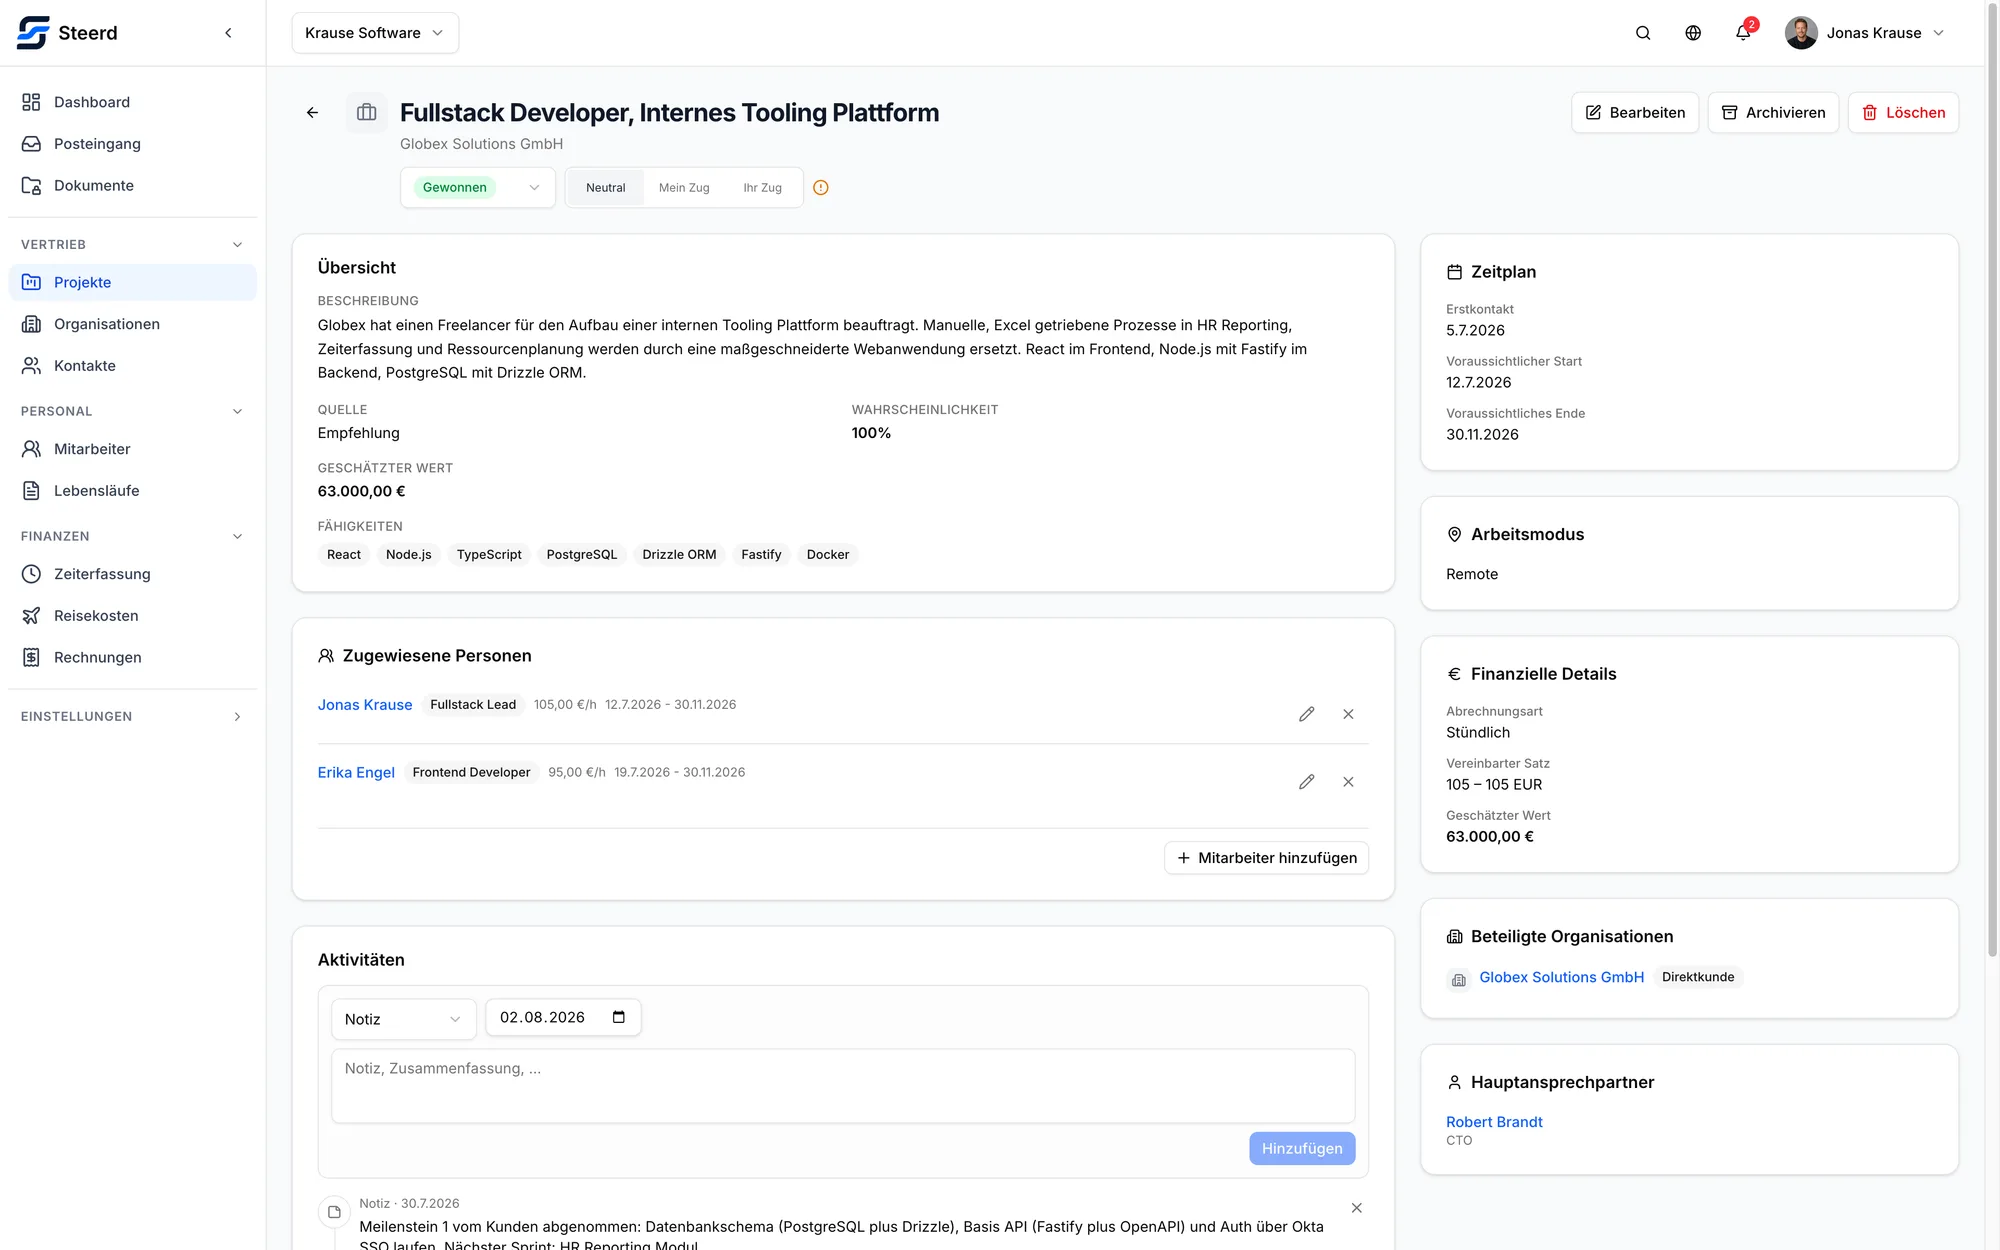Image resolution: width=2000 pixels, height=1250 pixels.
Task: Click Jonas Krause profile avatar
Action: point(1801,33)
